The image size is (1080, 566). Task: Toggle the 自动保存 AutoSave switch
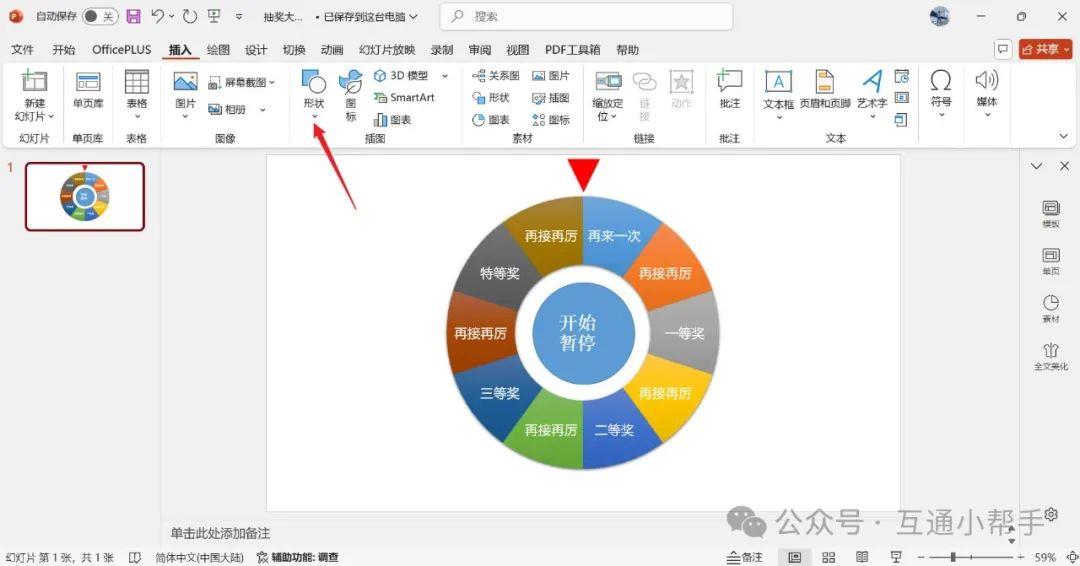tap(100, 16)
